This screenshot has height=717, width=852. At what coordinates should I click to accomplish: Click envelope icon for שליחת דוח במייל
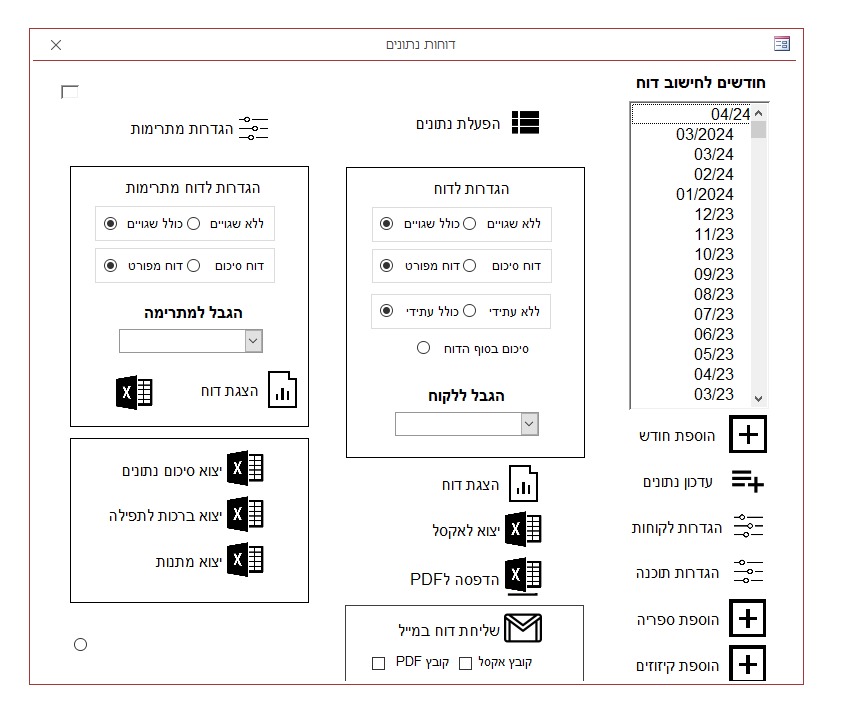click(523, 628)
